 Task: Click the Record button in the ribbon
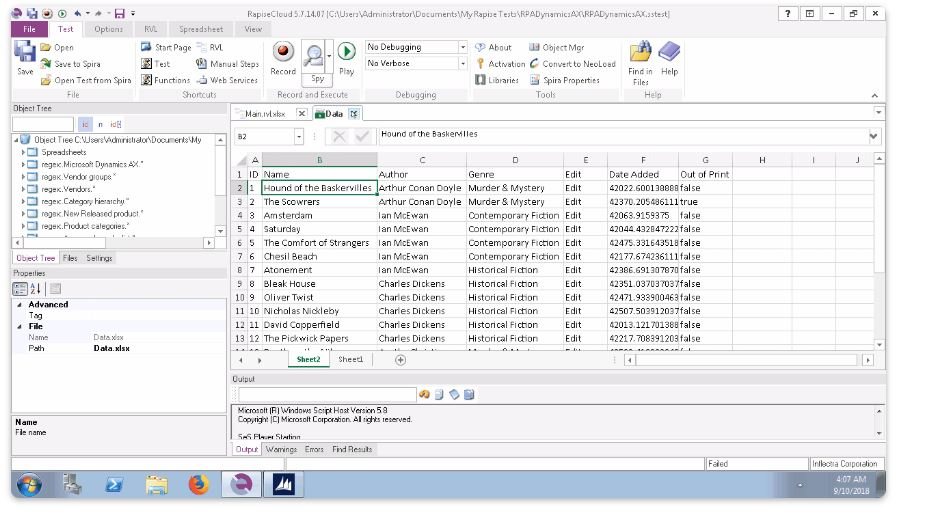pos(283,56)
